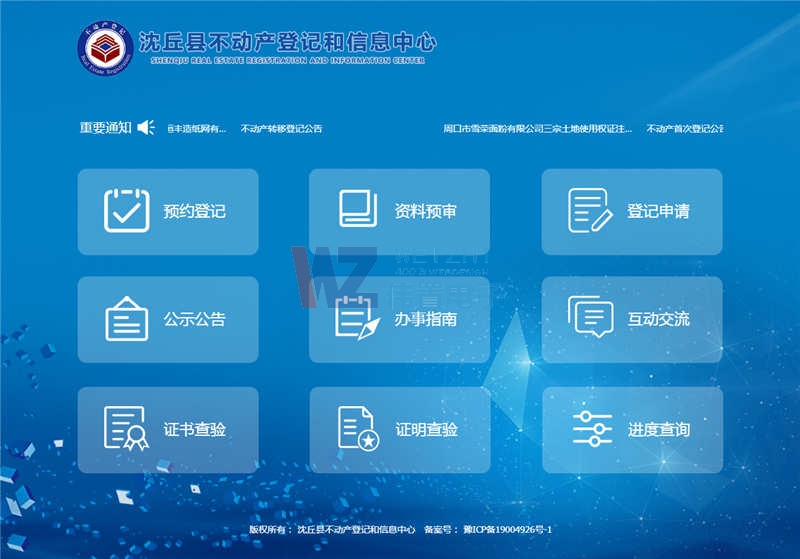
Task: Click the 登记申请 document pencil icon
Action: click(x=590, y=211)
